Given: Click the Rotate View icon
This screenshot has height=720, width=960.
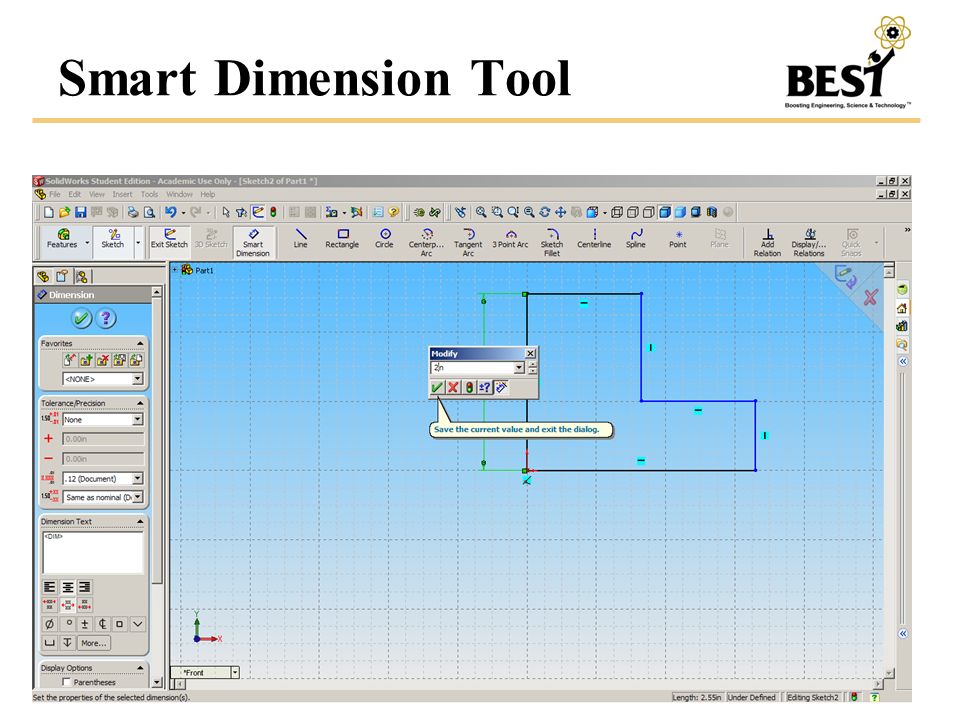Looking at the screenshot, I should pyautogui.click(x=545, y=212).
